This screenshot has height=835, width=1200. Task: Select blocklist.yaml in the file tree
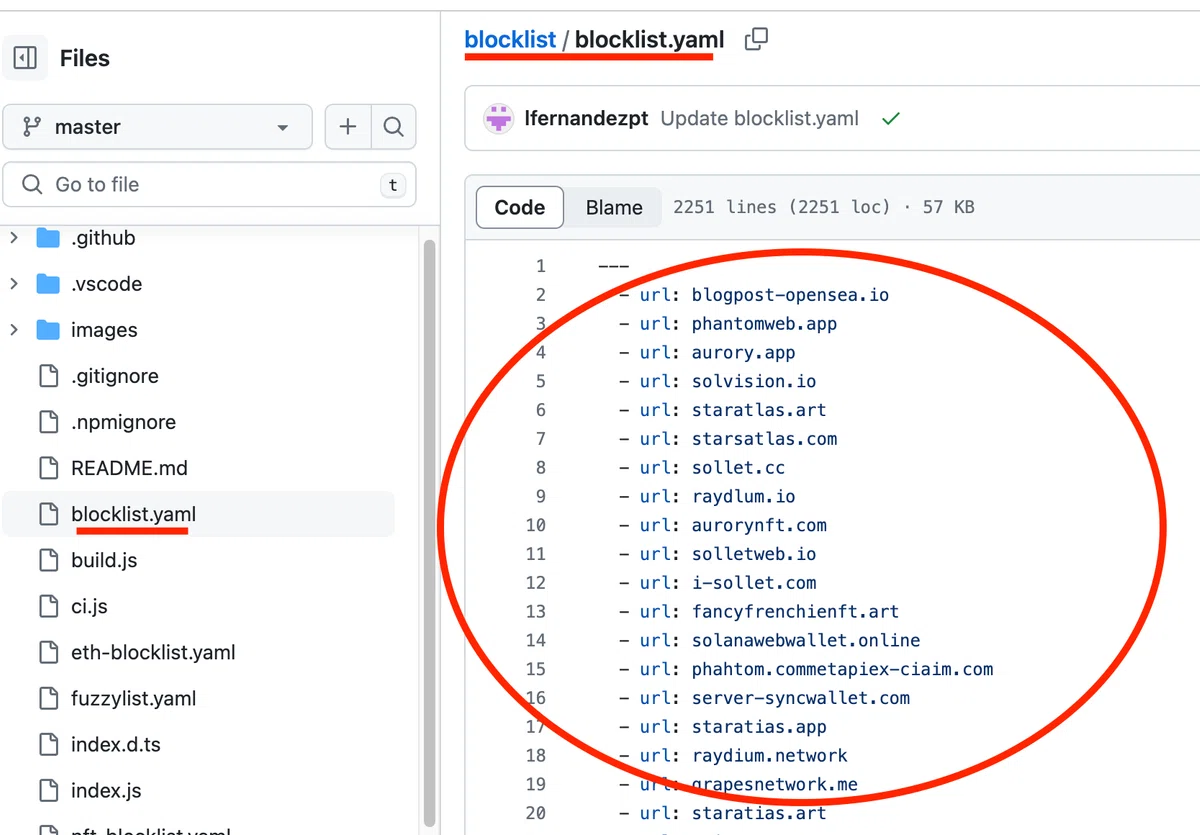(x=200, y=514)
